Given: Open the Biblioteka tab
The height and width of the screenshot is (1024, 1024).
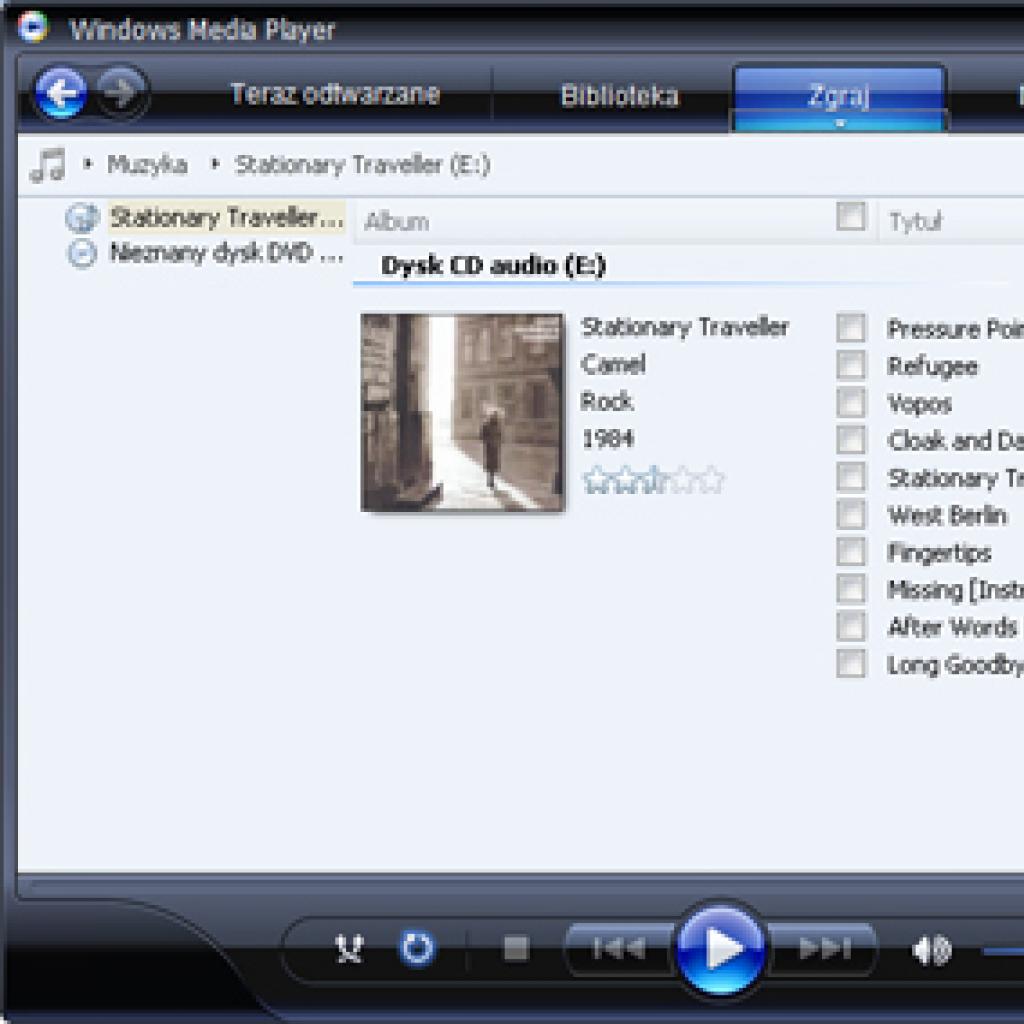Looking at the screenshot, I should 620,96.
